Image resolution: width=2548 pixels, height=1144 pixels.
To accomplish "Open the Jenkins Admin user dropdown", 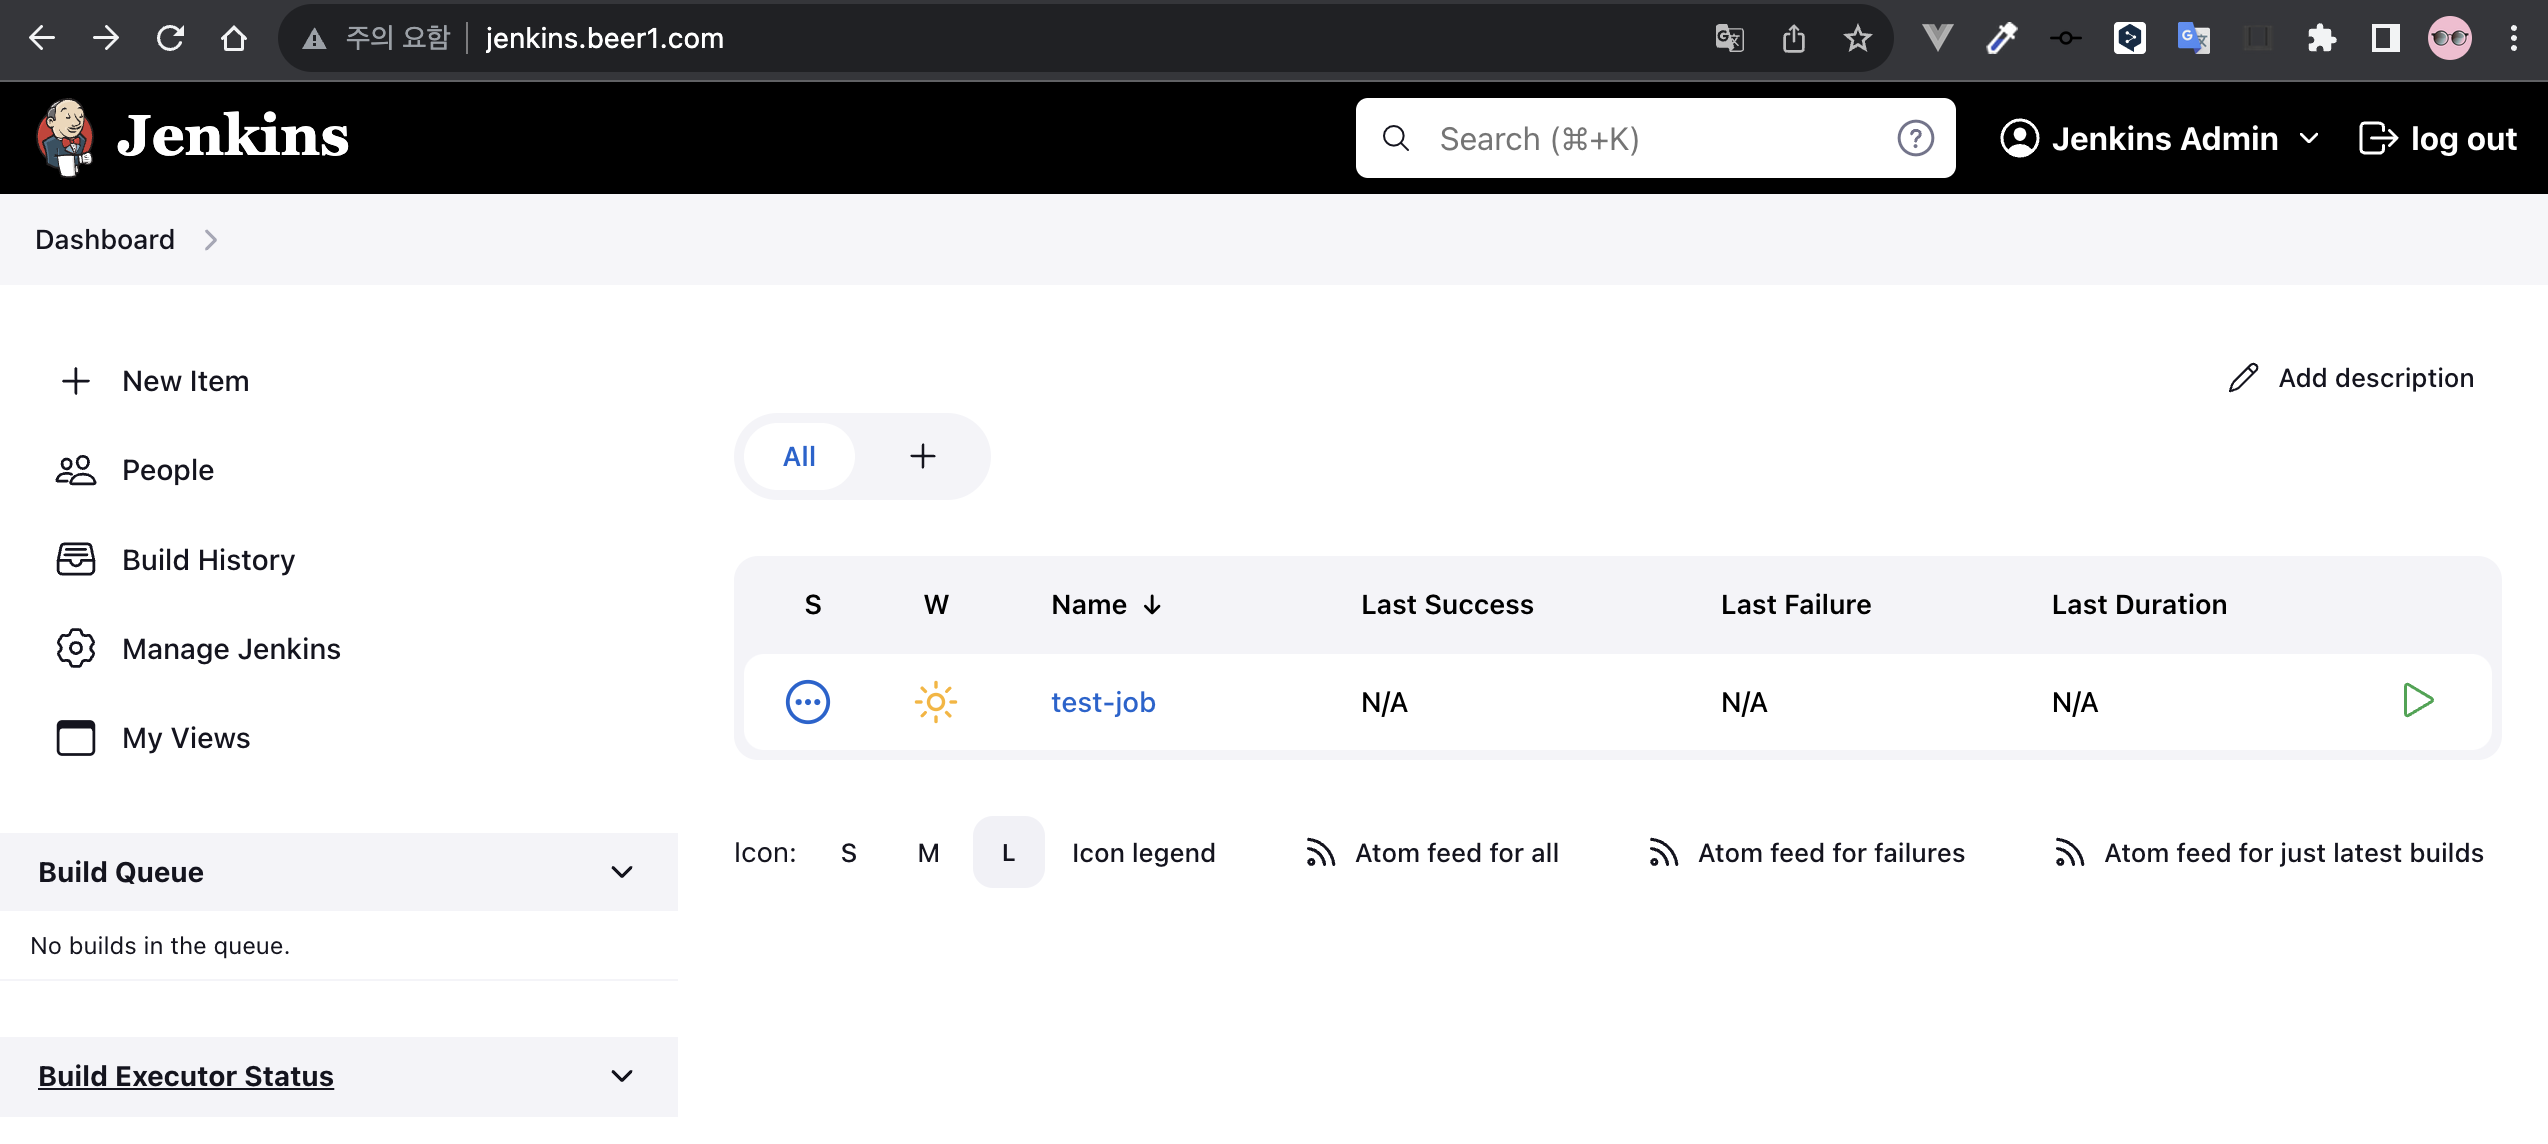I will coord(2309,138).
